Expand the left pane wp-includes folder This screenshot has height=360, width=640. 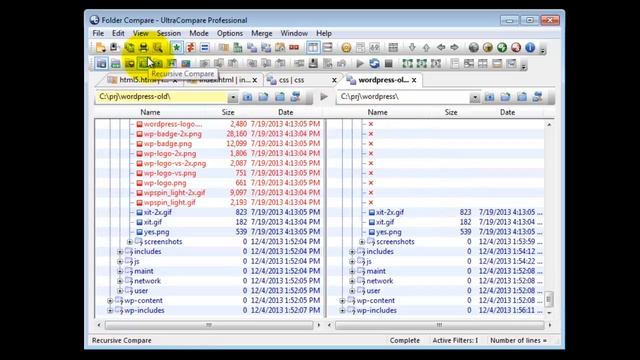(x=110, y=311)
